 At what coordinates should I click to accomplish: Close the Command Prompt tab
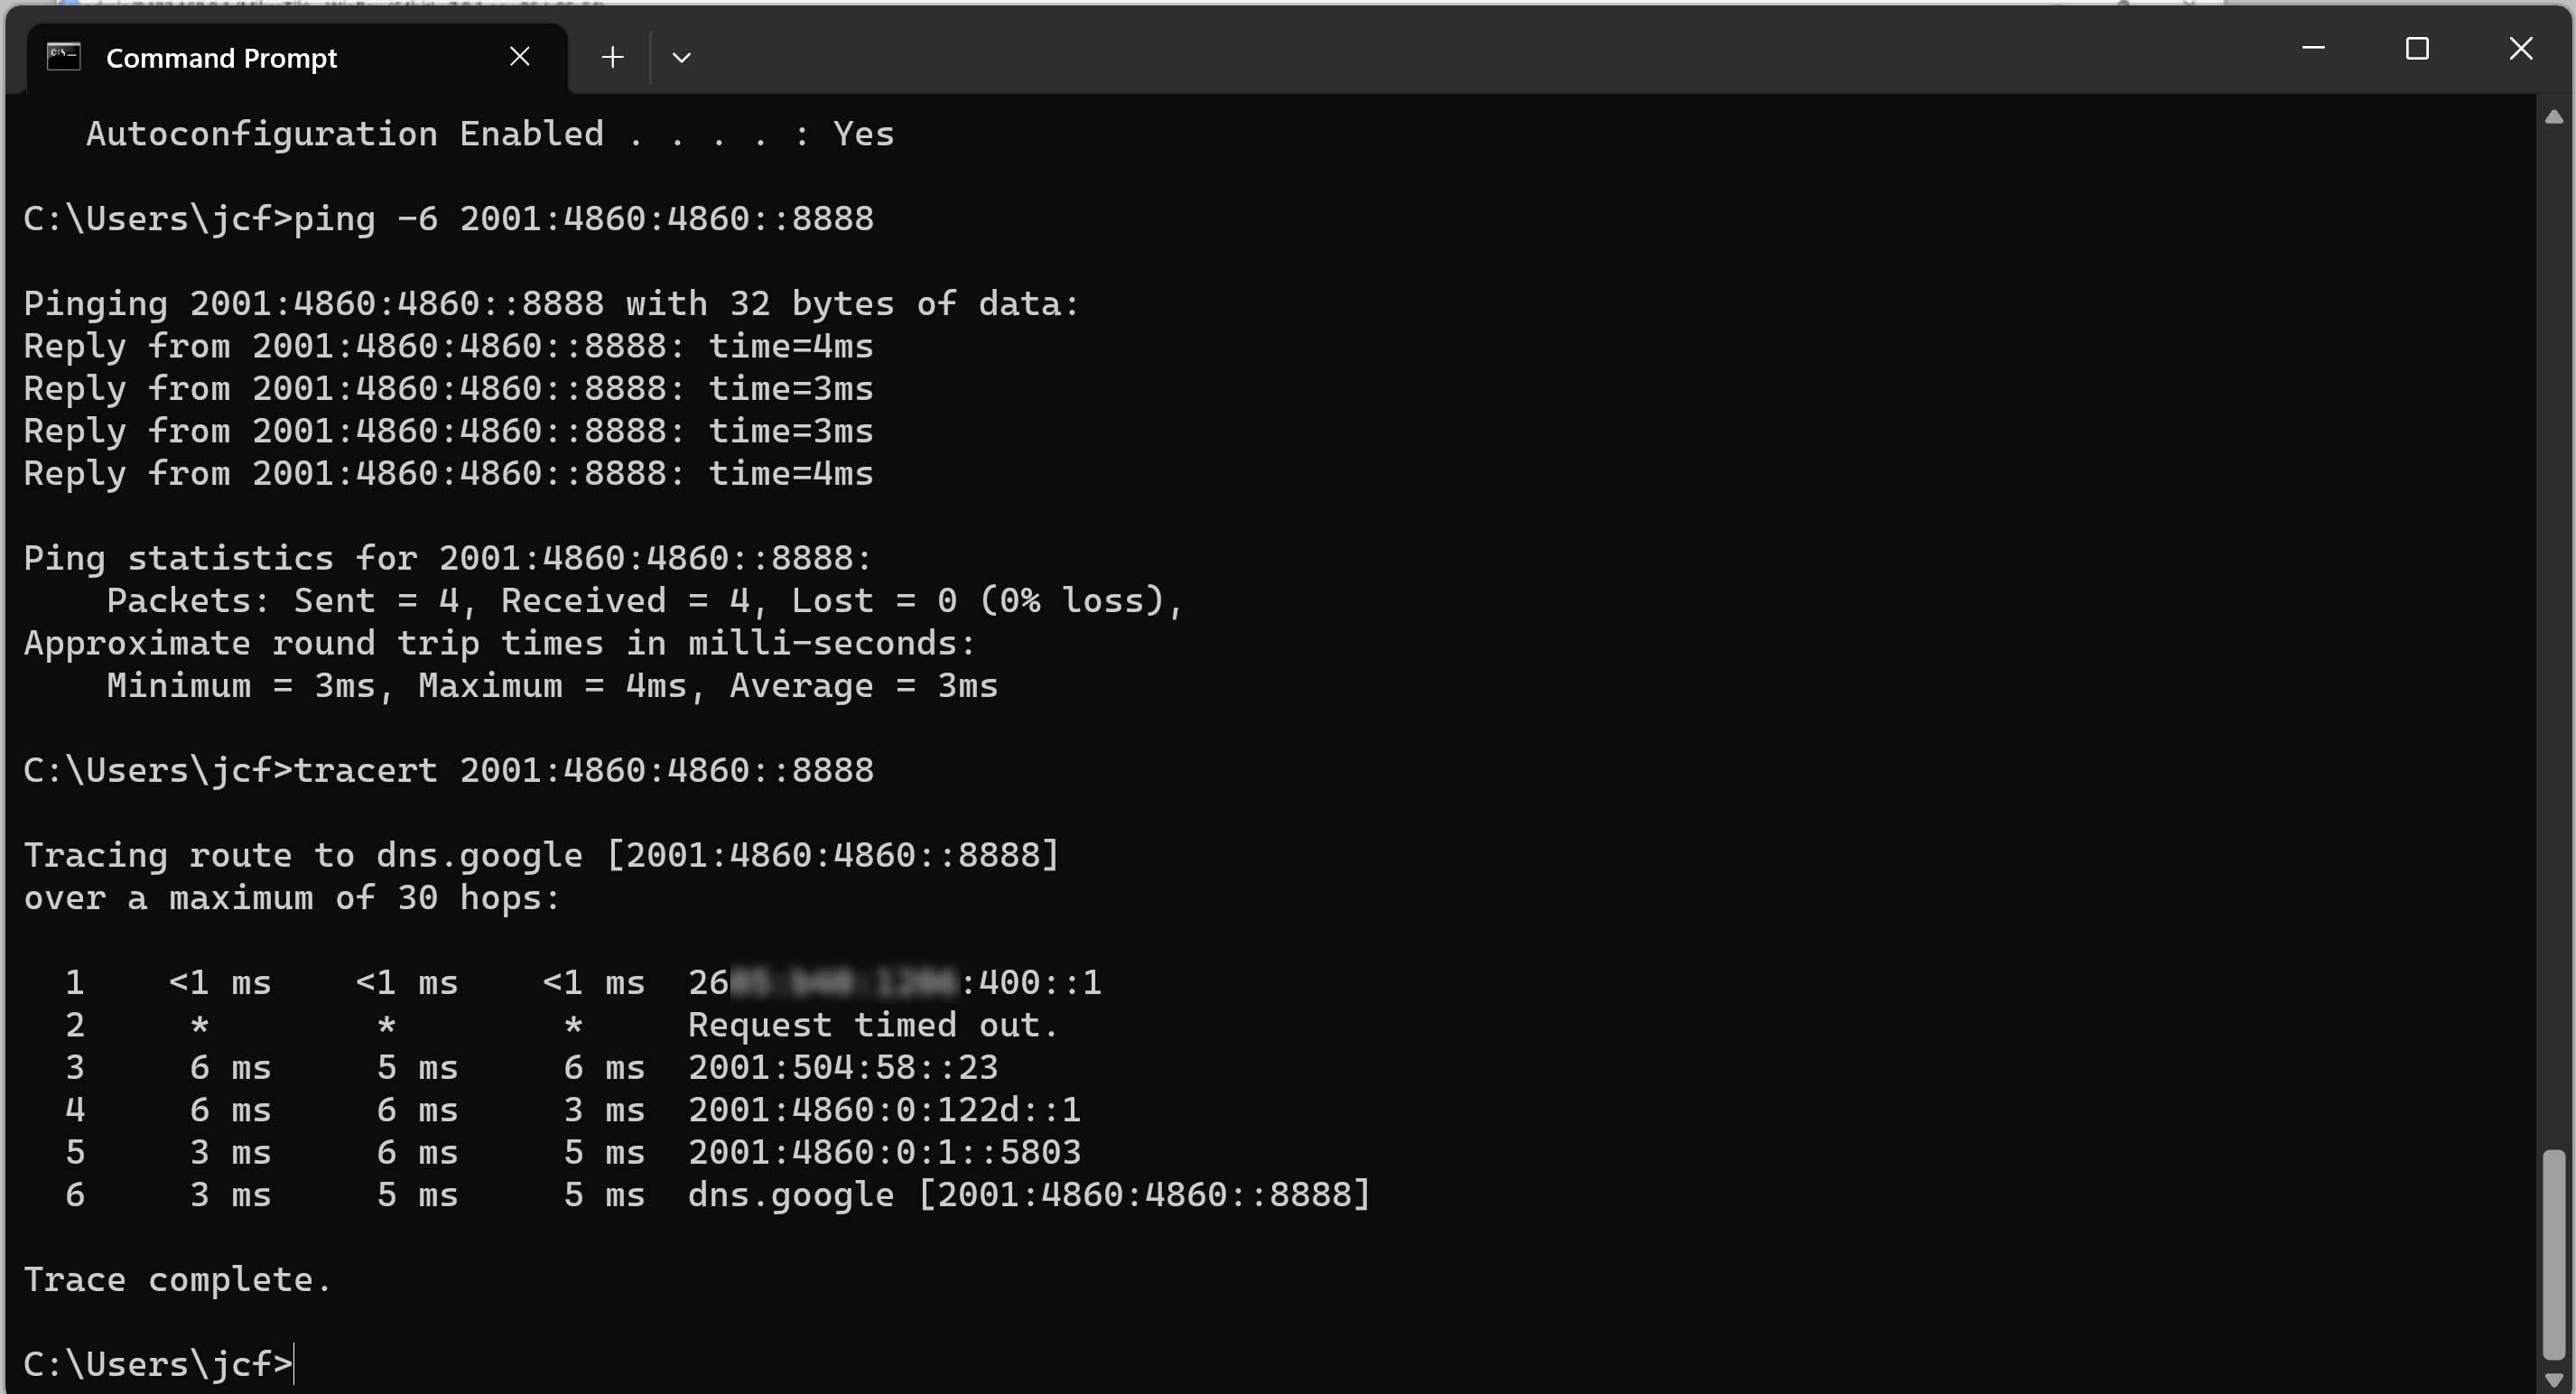[x=519, y=57]
